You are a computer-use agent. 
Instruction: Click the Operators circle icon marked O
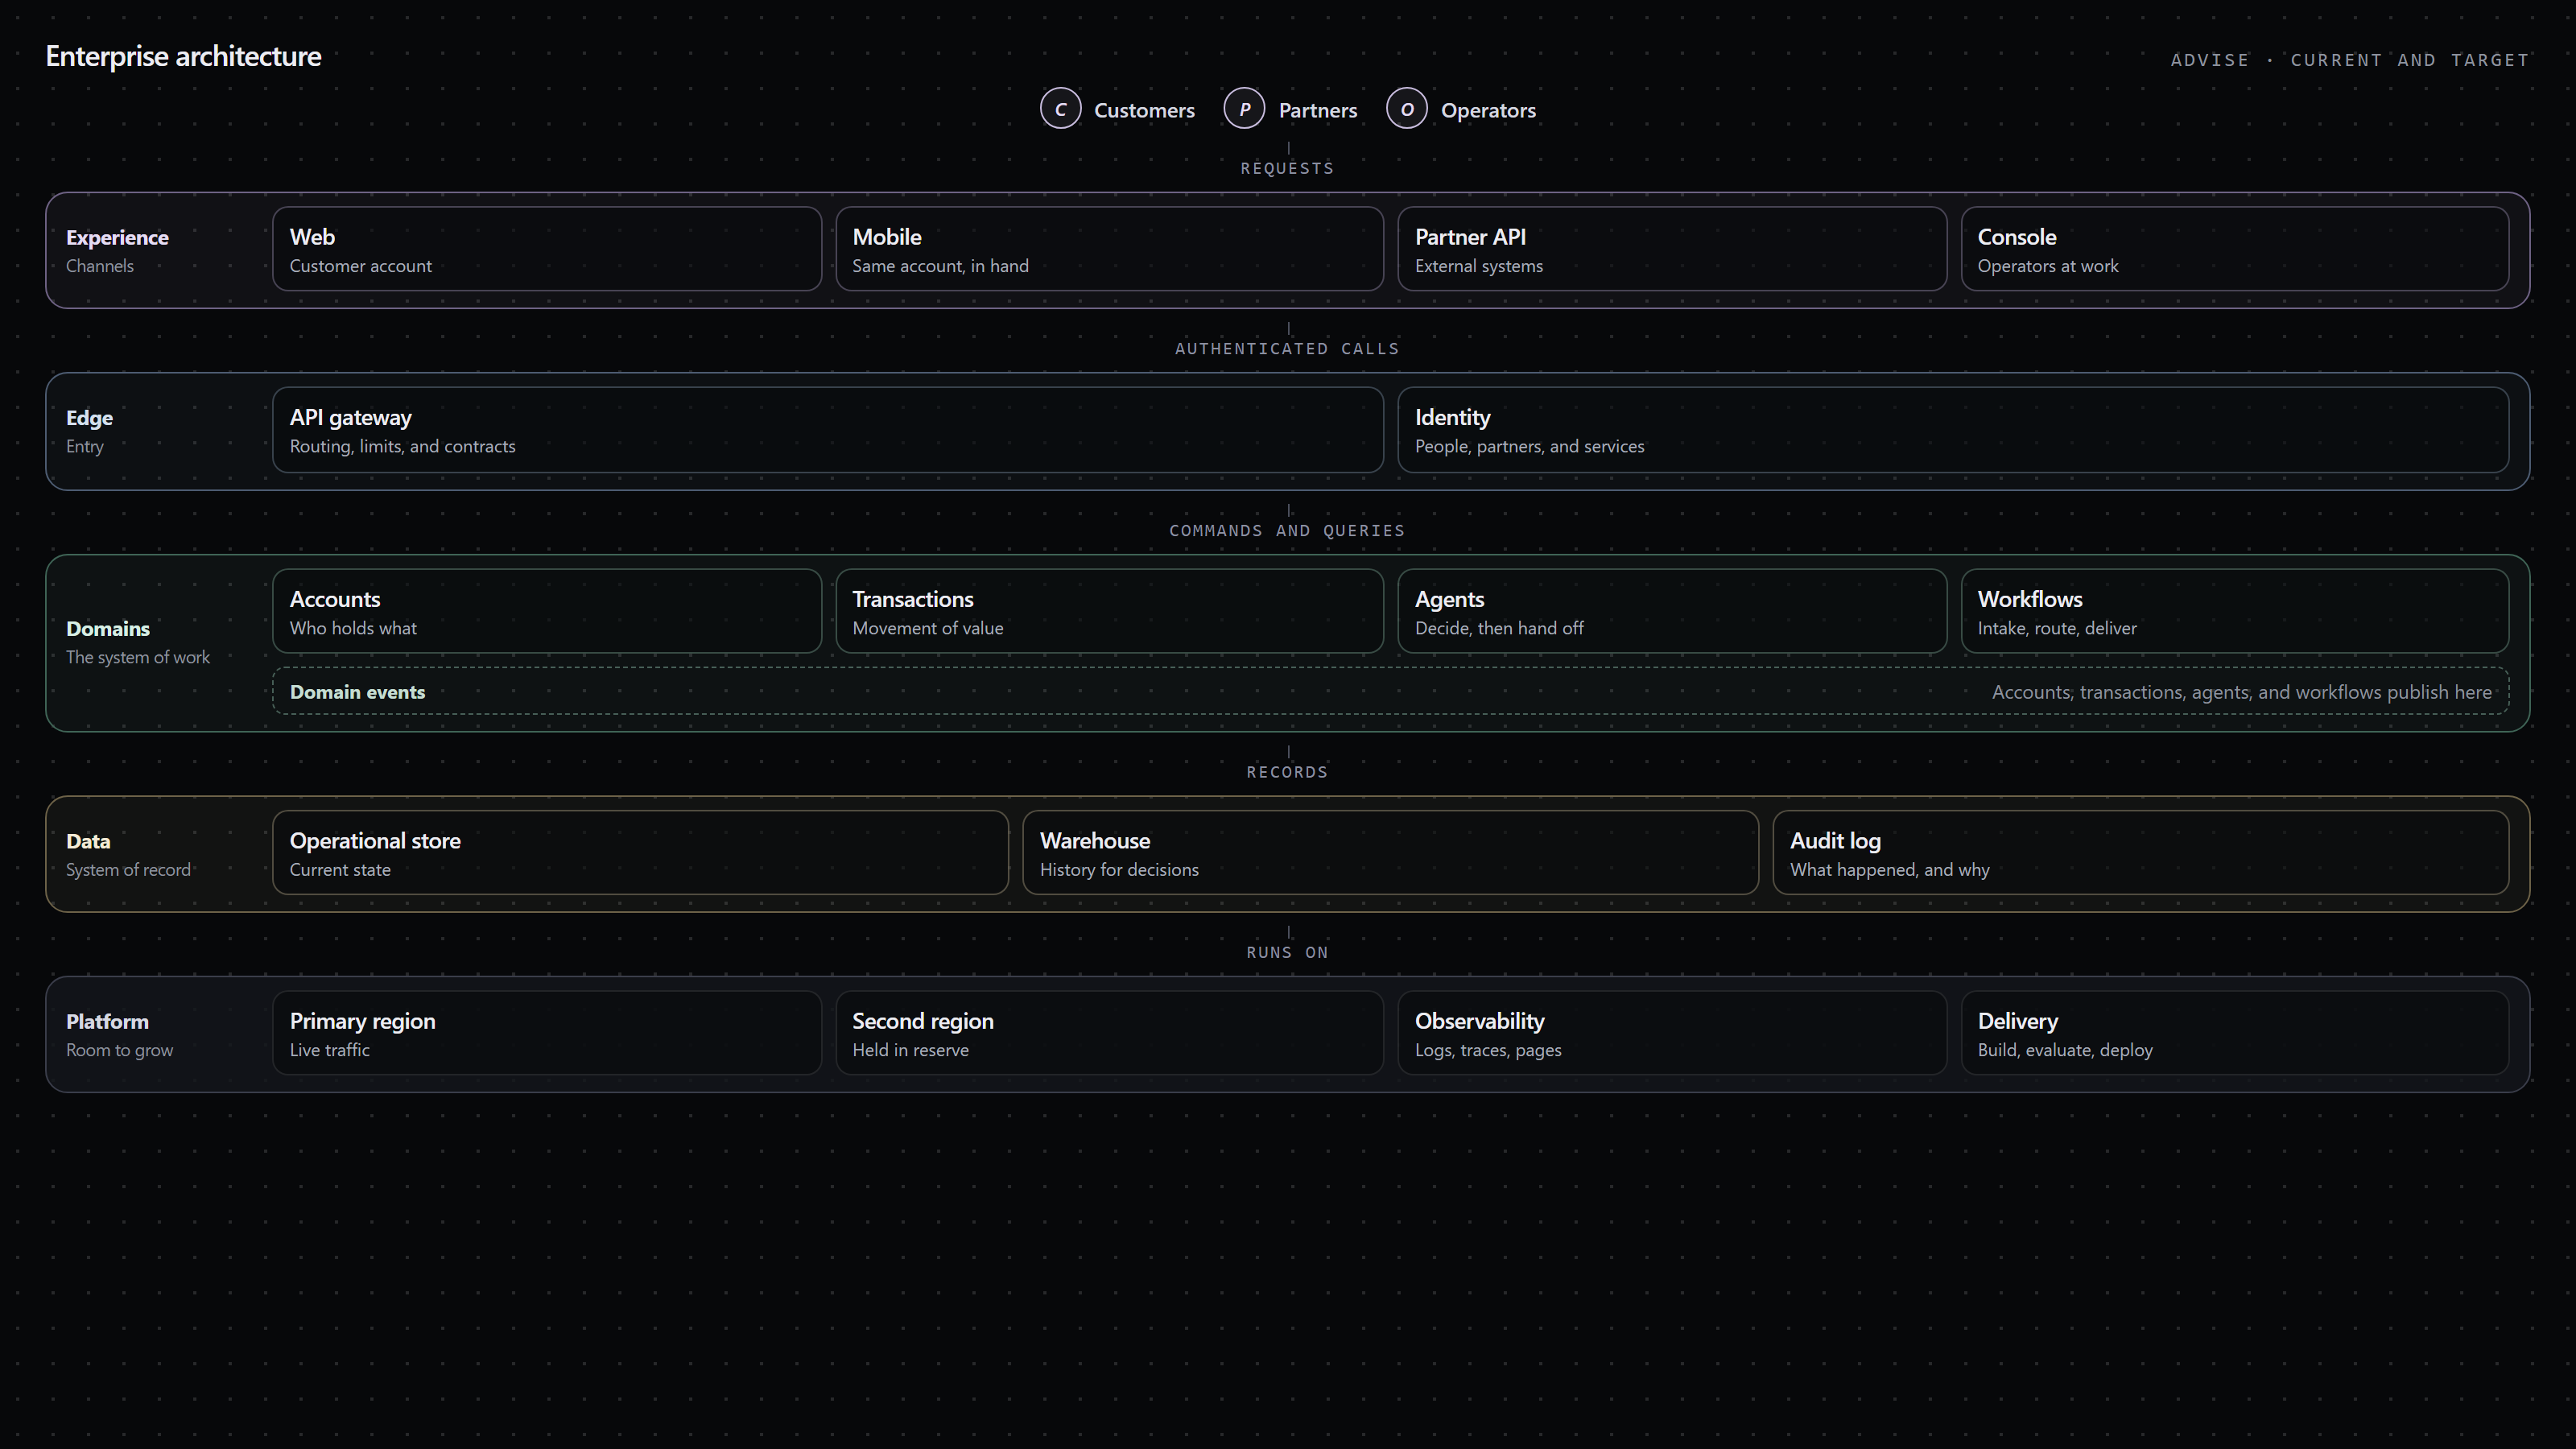[x=1406, y=109]
